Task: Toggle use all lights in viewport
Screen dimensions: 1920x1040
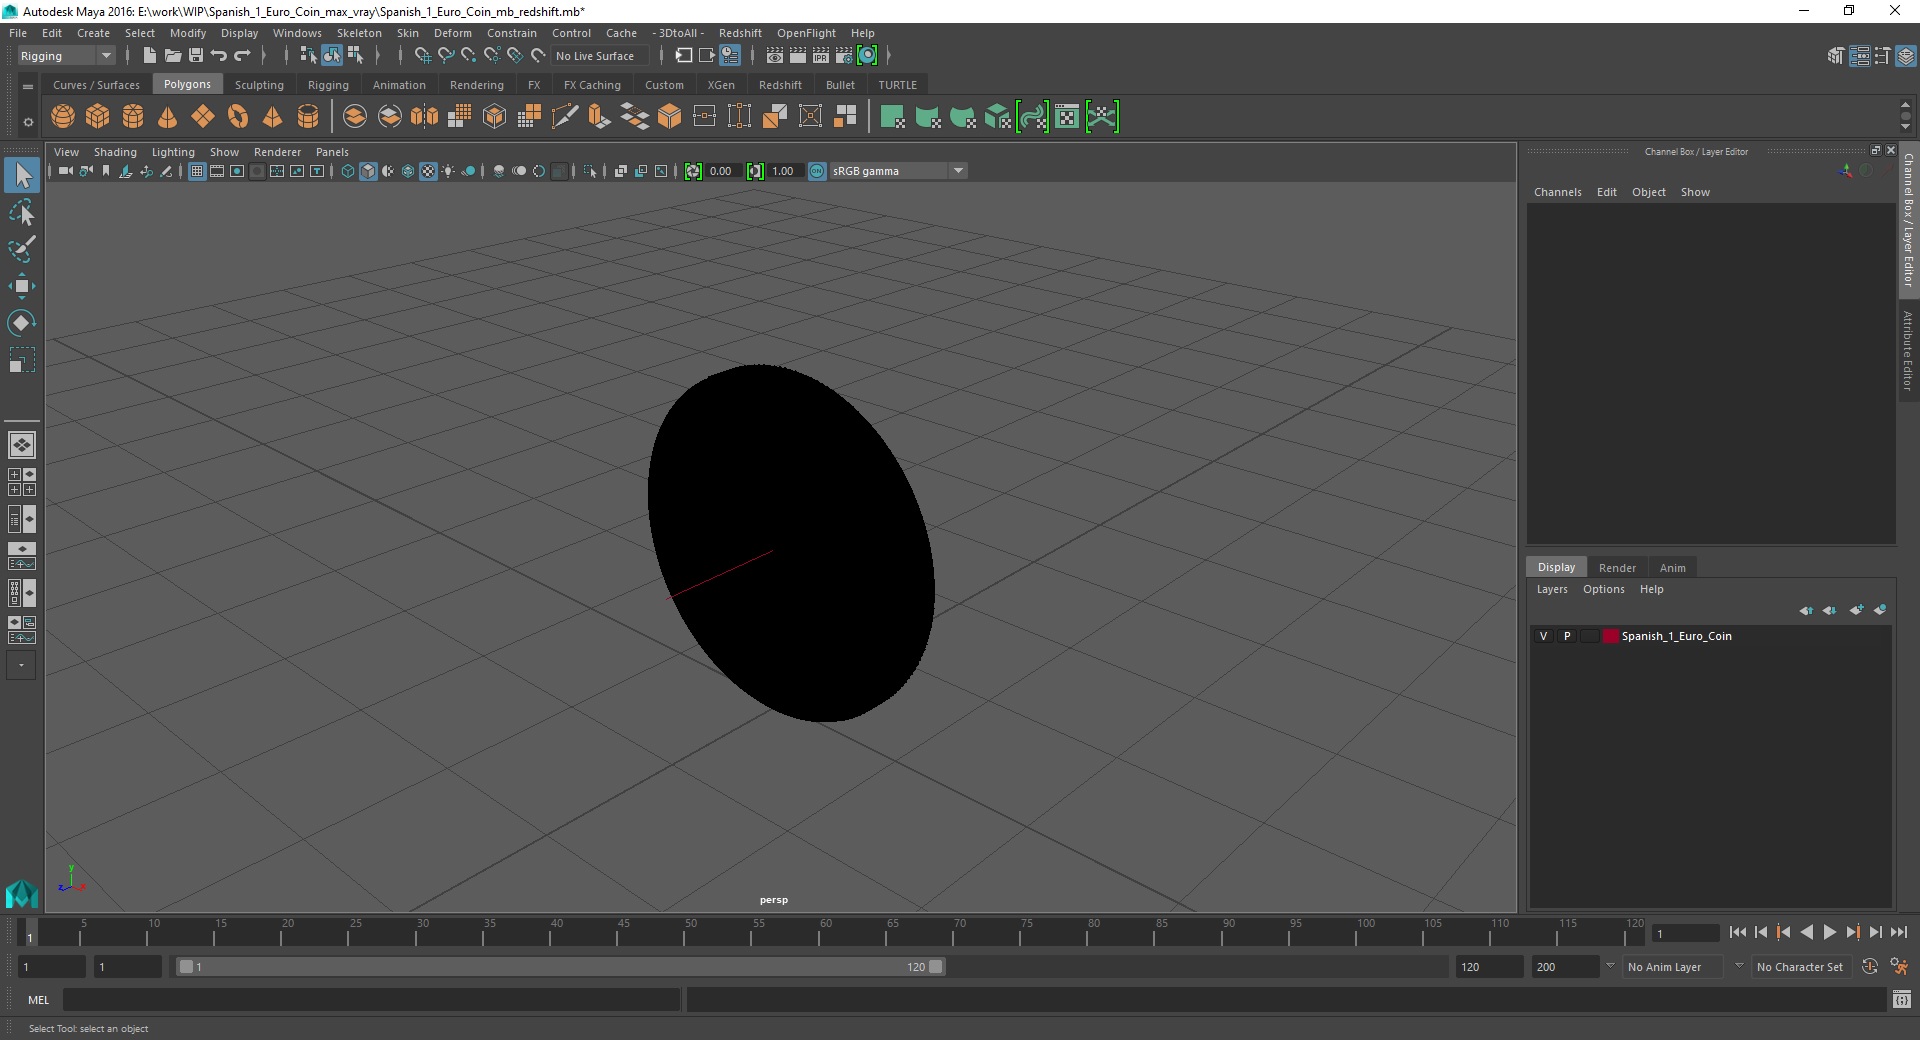Action: (448, 171)
